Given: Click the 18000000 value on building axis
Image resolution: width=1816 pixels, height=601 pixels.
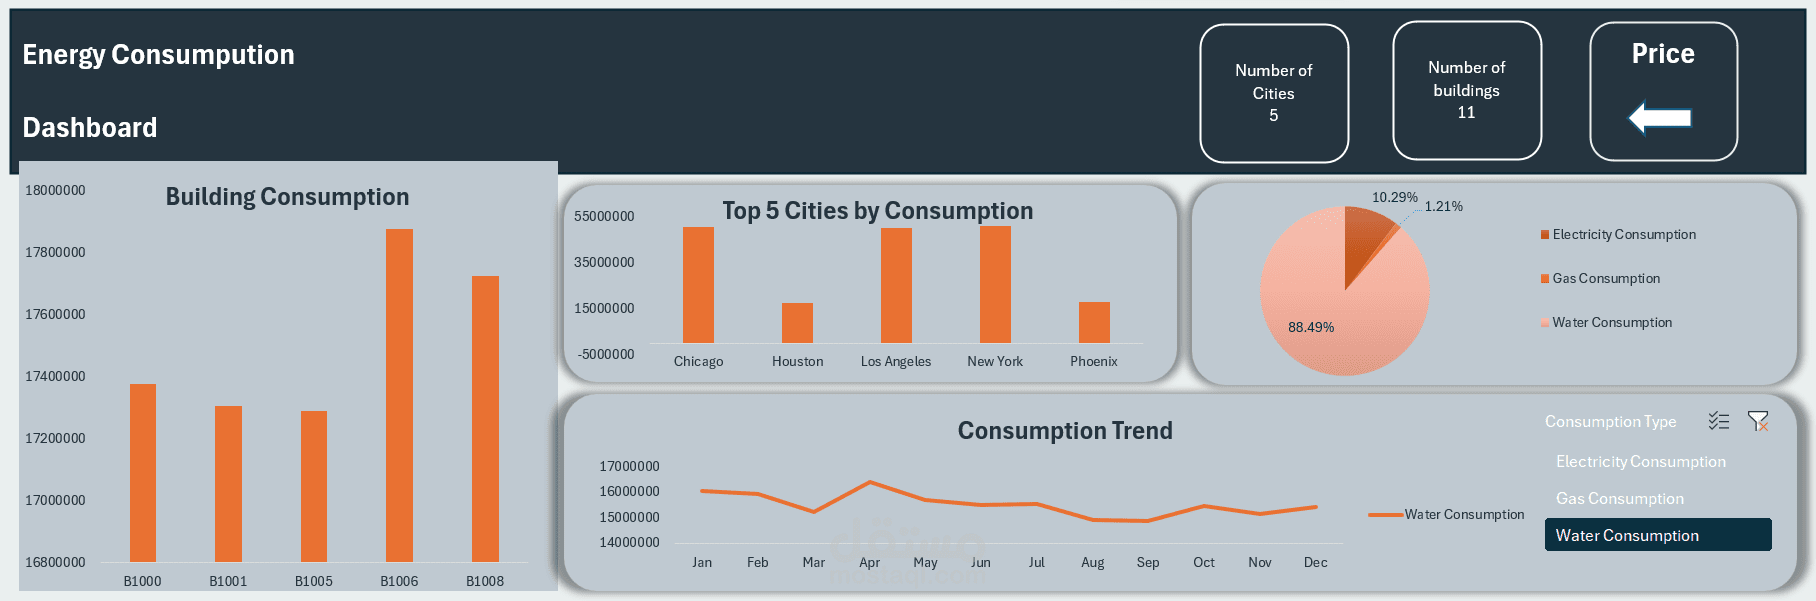Looking at the screenshot, I should click(55, 190).
